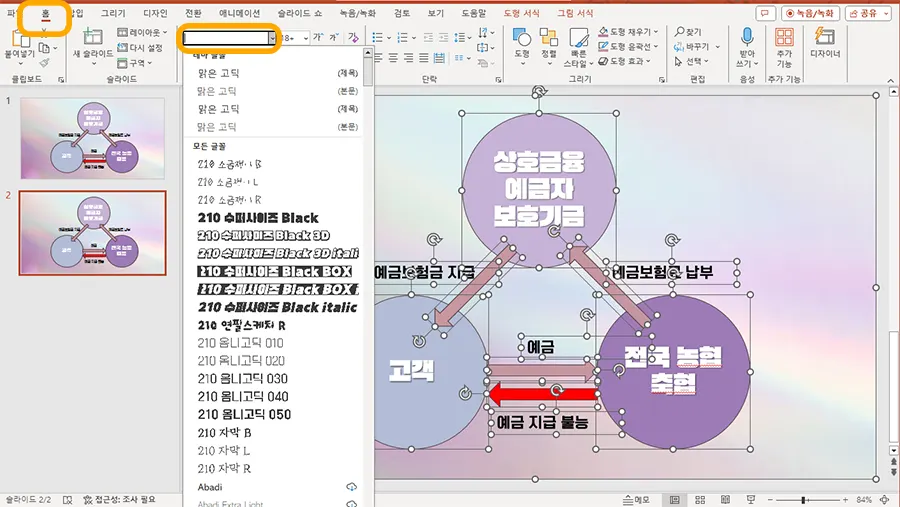
Task: Clear all formatting eraser icon
Action: click(x=353, y=37)
